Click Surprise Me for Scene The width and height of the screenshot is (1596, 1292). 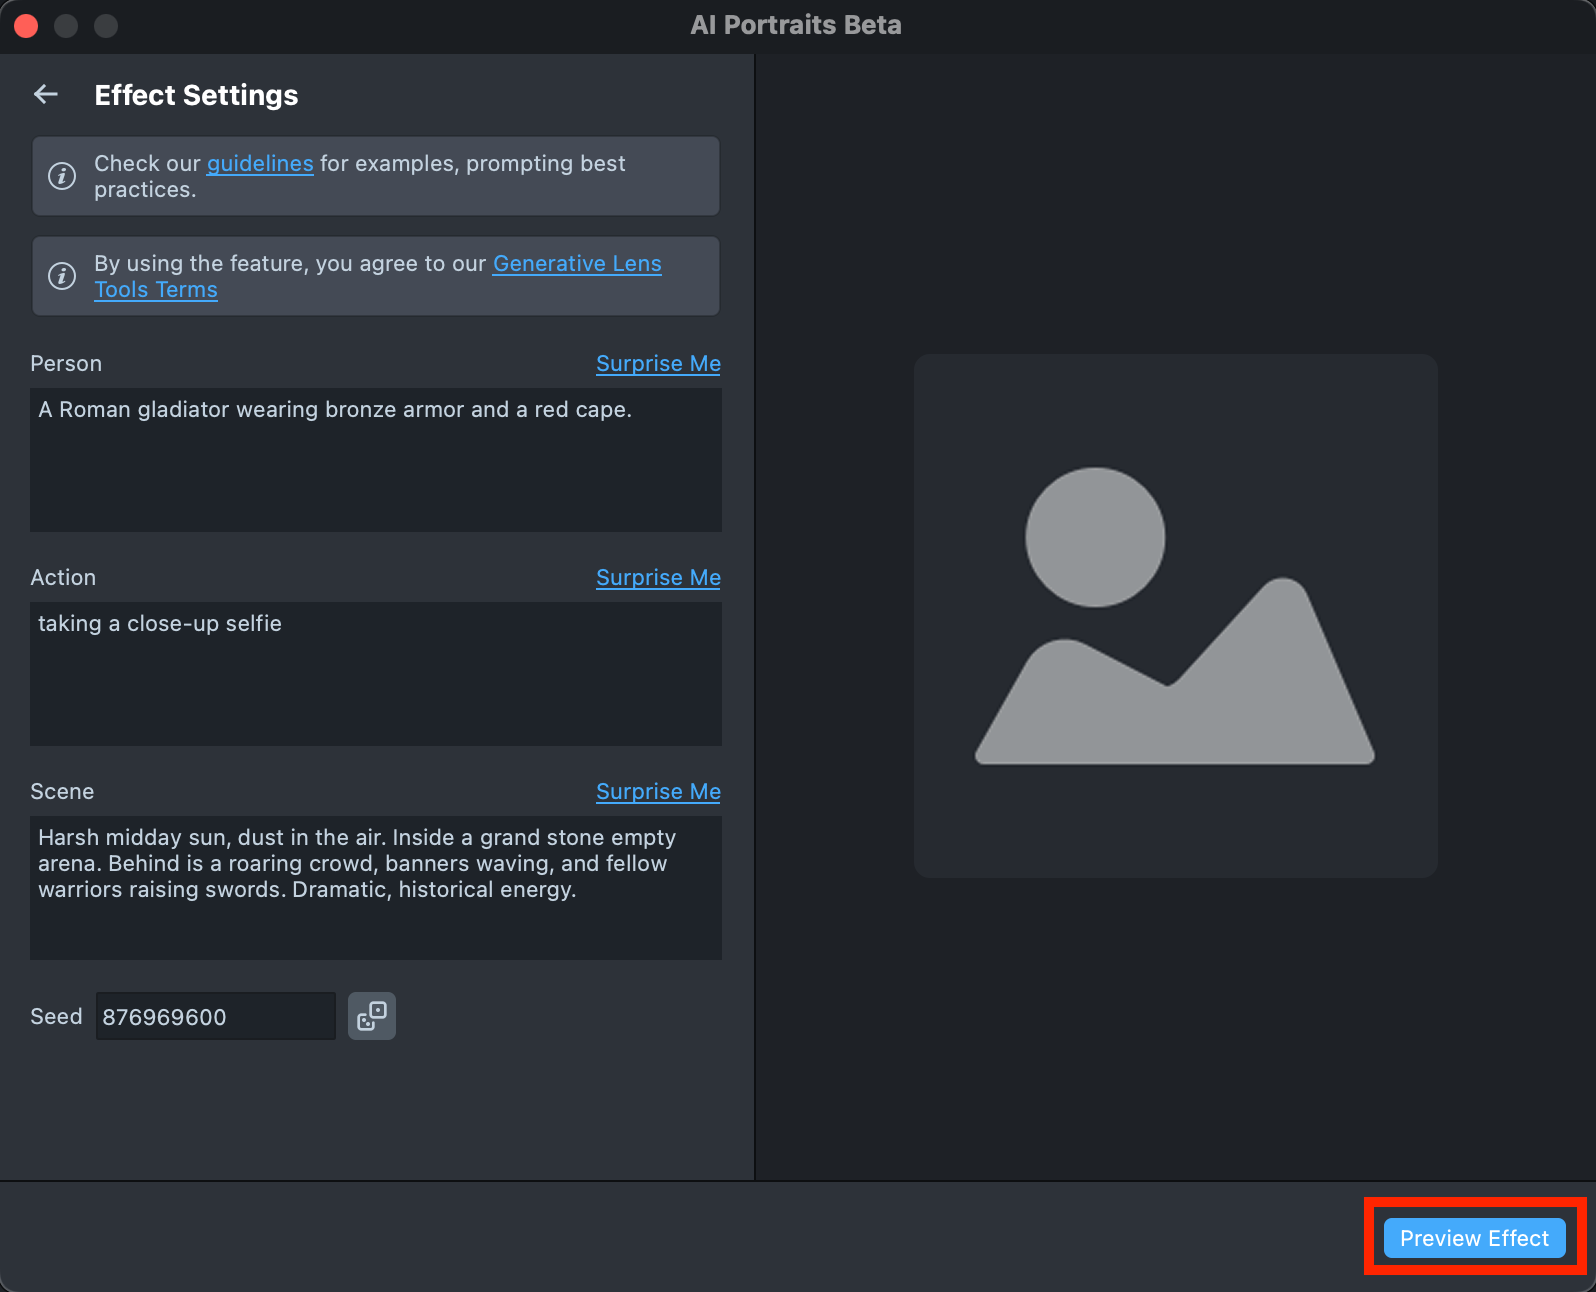coord(658,792)
